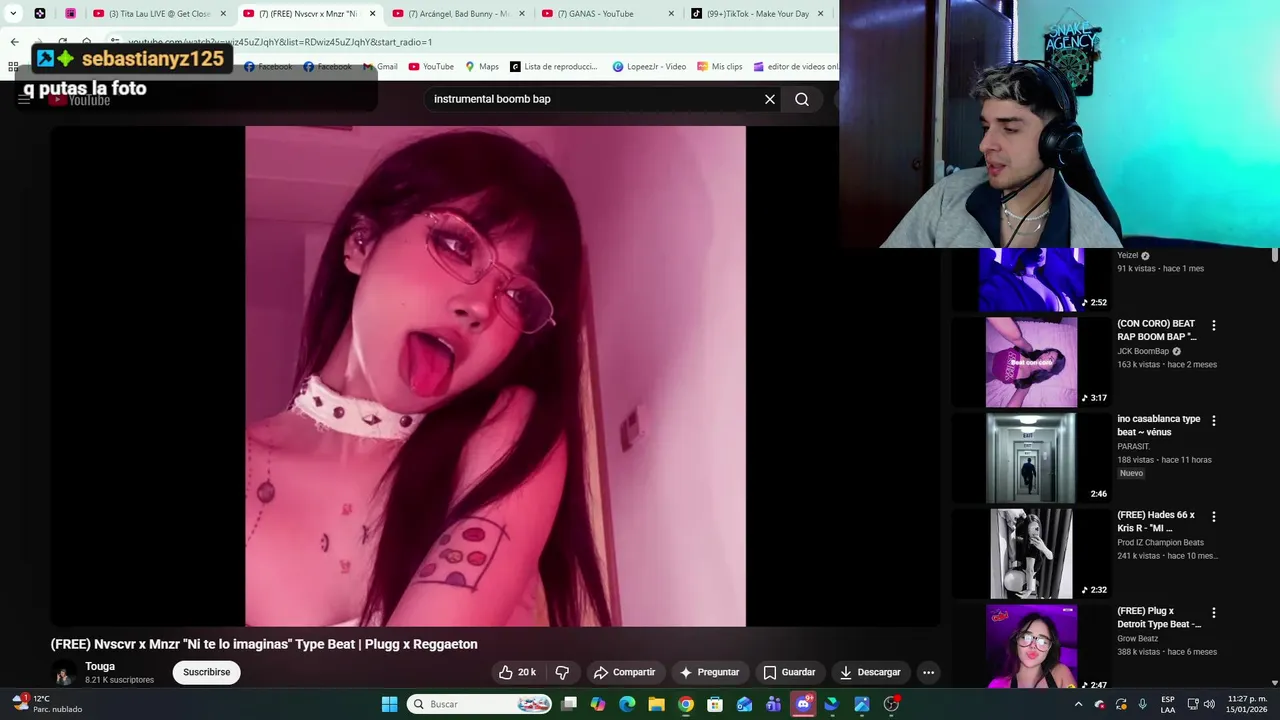Open Microsoft Teams taskbar icon
Image resolution: width=1280 pixels, height=720 pixels.
coord(773,704)
